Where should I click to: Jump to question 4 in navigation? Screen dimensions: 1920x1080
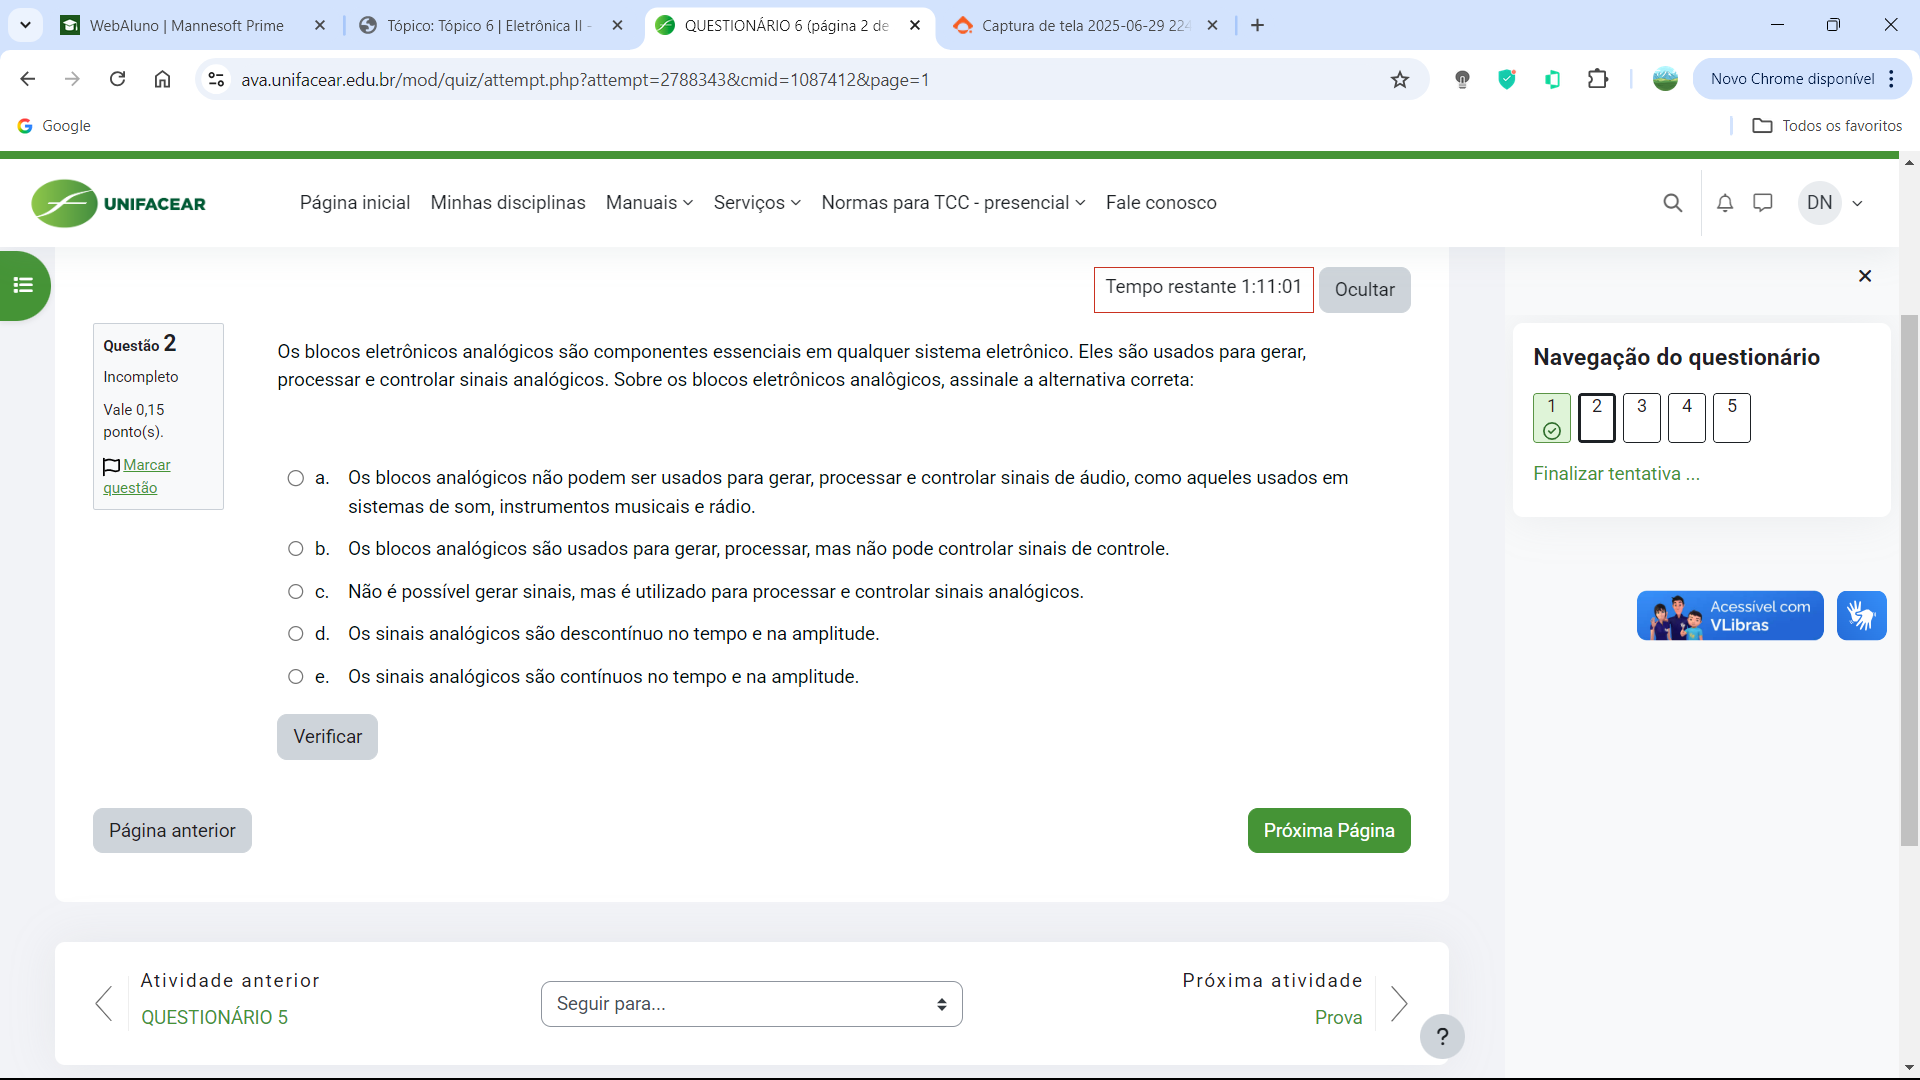(1686, 418)
